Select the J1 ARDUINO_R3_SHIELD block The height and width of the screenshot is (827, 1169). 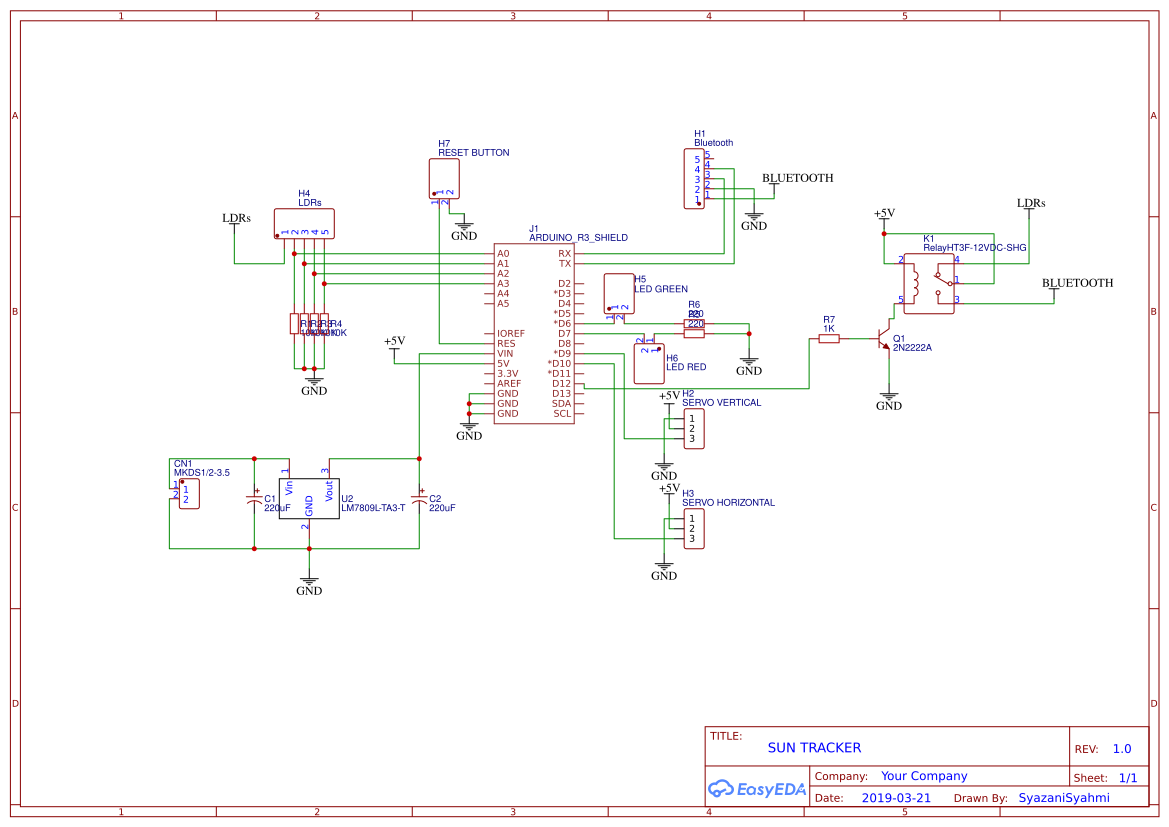click(x=534, y=333)
